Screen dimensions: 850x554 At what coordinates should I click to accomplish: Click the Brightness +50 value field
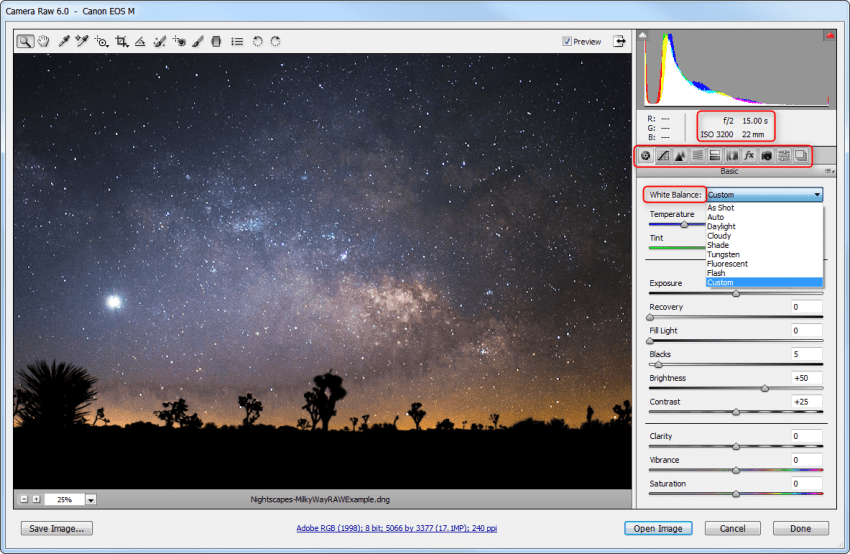(x=806, y=378)
